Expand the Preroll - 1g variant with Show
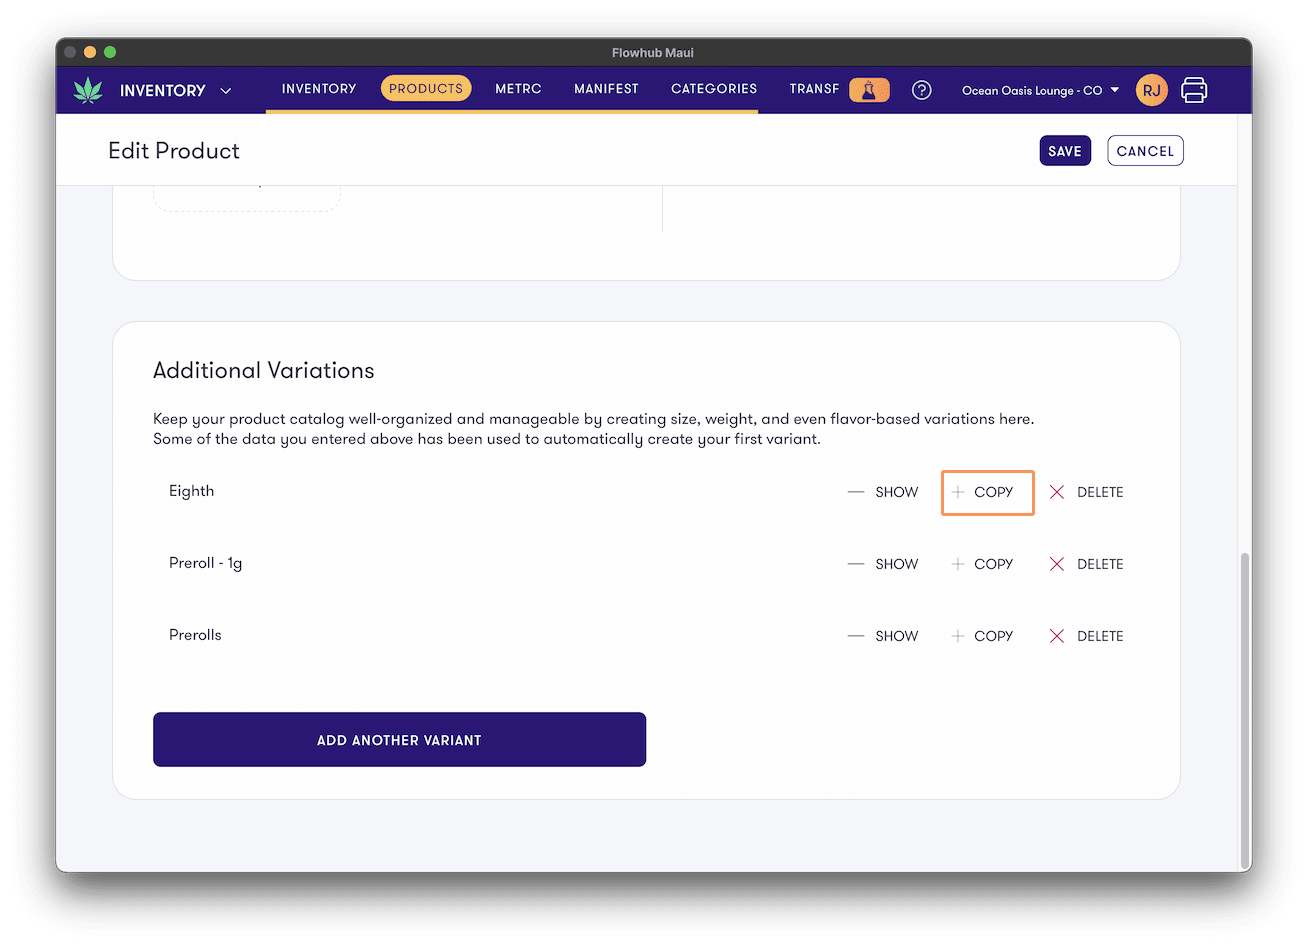The height and width of the screenshot is (946, 1308). 883,564
